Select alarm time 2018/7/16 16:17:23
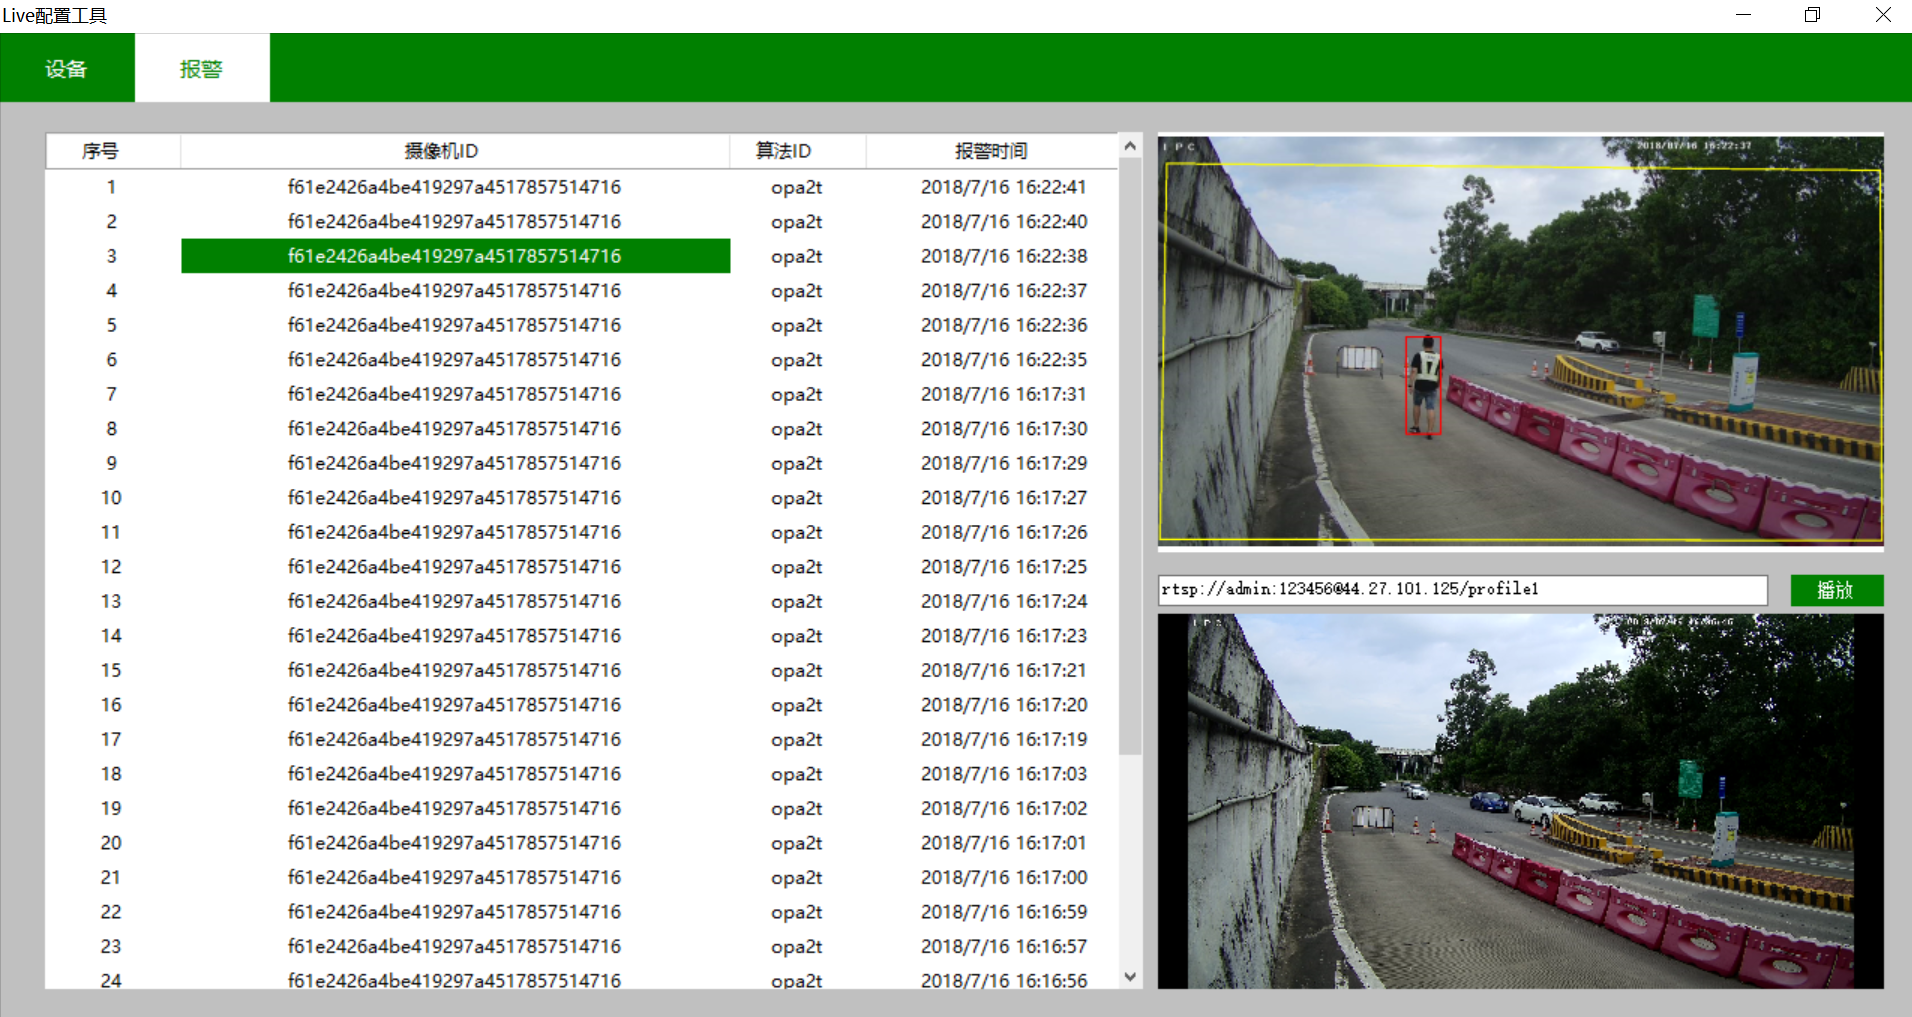1912x1017 pixels. [x=1004, y=636]
